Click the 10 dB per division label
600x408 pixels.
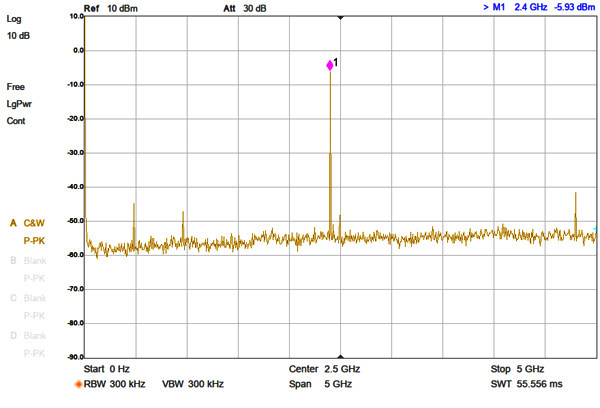point(18,36)
